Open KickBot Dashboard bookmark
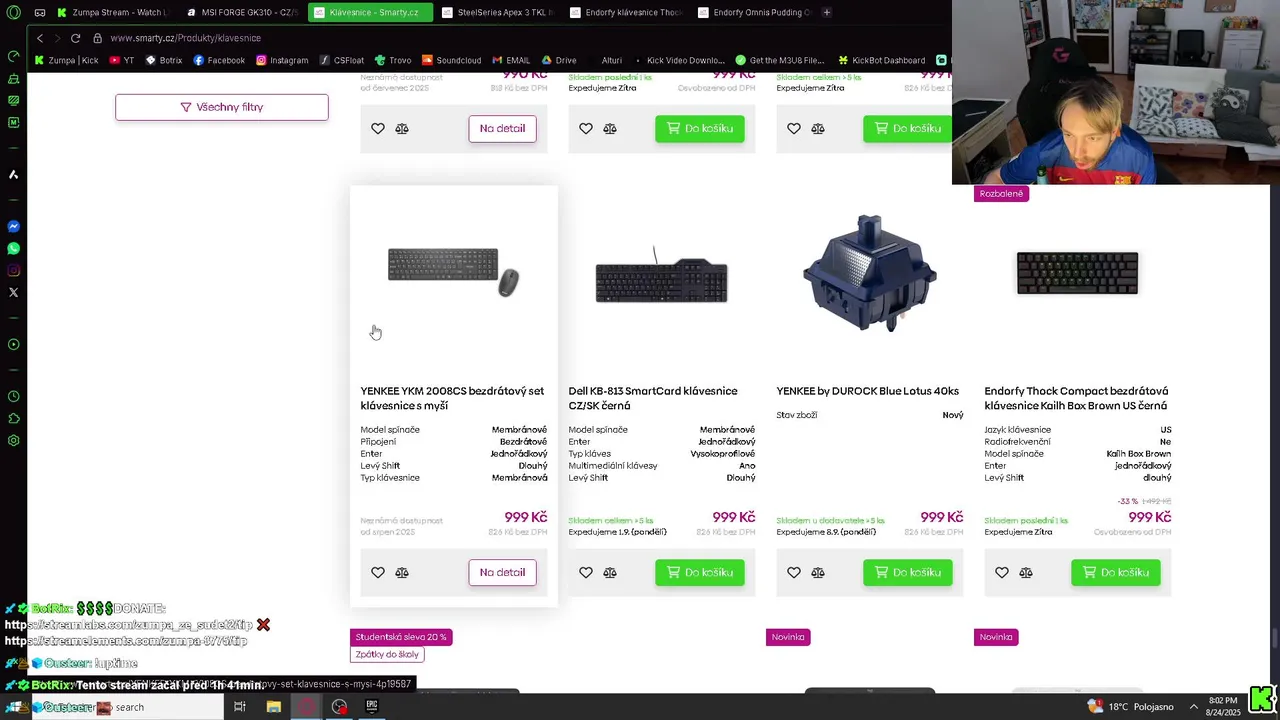Screen dimensions: 1280x720 point(881,60)
